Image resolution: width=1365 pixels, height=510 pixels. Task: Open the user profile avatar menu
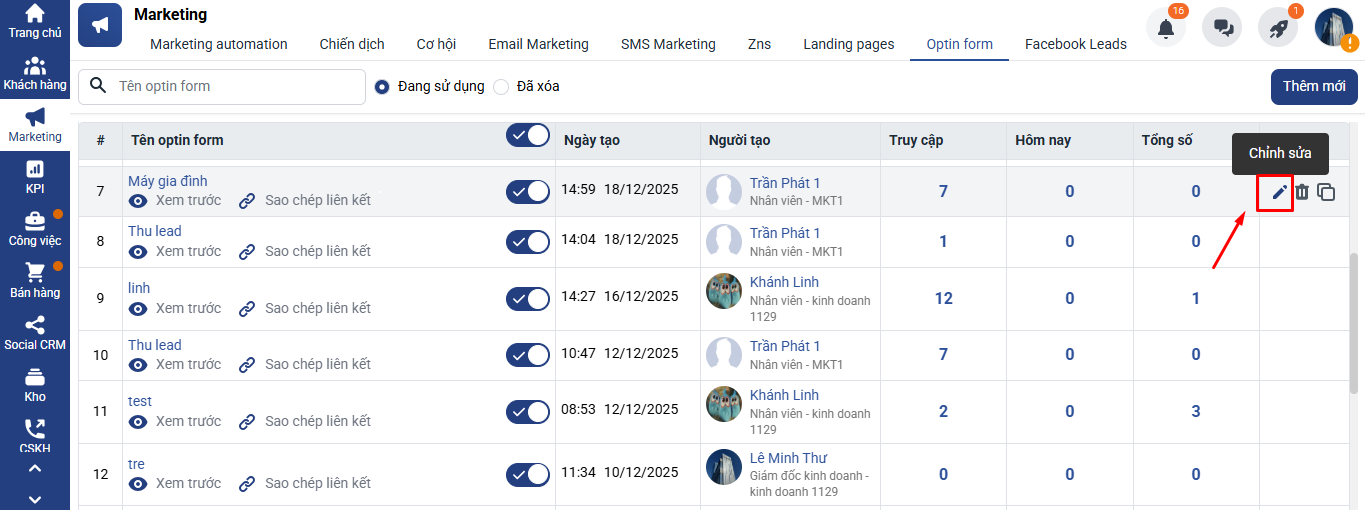[1334, 28]
